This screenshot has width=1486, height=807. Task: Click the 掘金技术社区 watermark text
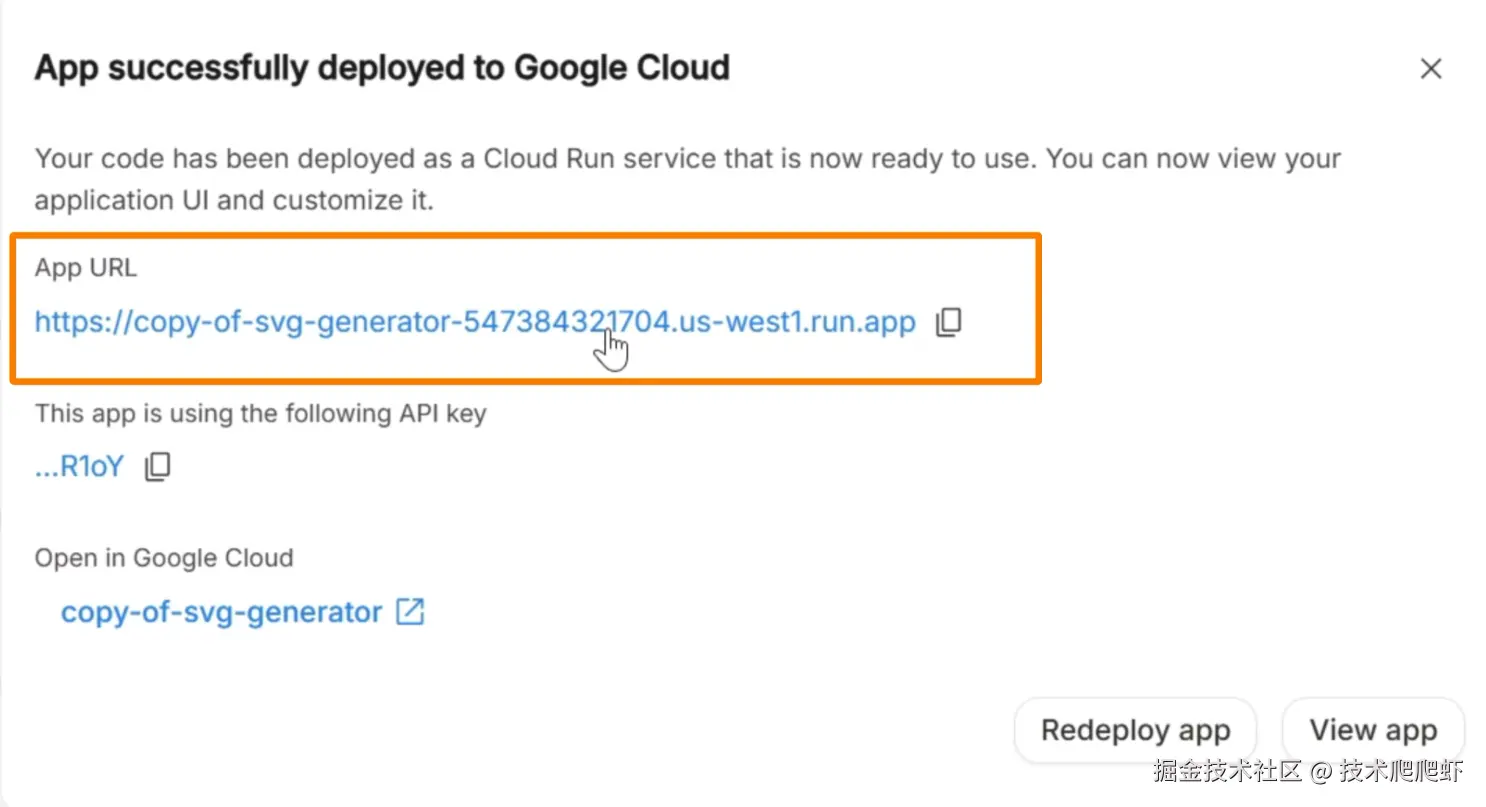click(x=1227, y=771)
